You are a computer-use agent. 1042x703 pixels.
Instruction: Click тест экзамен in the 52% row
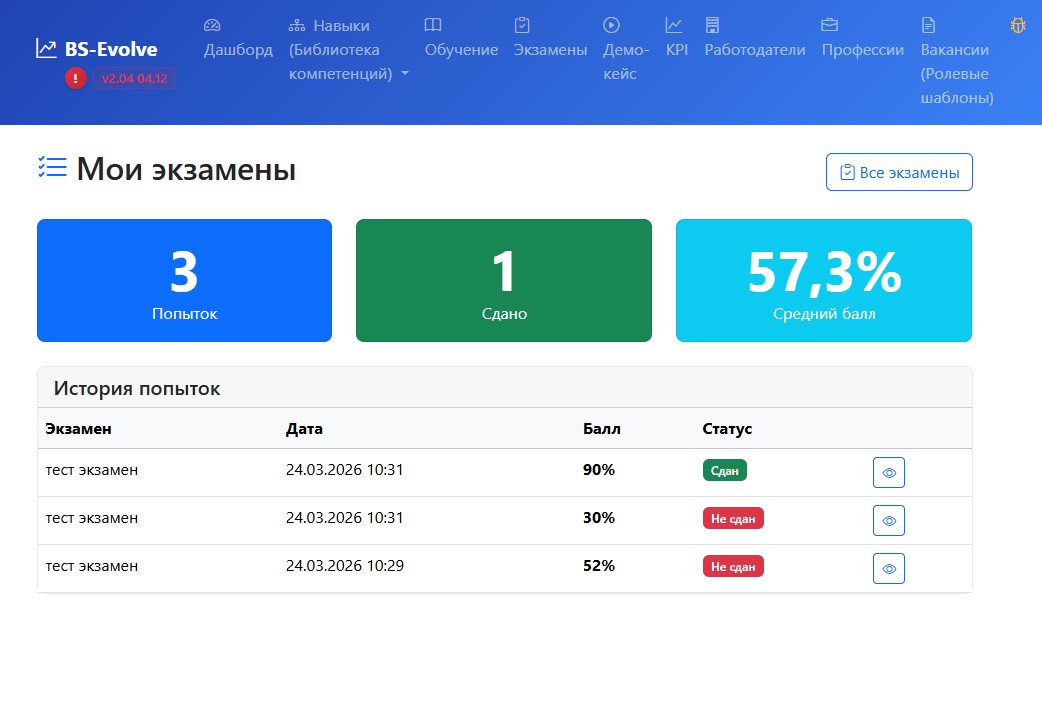point(92,566)
